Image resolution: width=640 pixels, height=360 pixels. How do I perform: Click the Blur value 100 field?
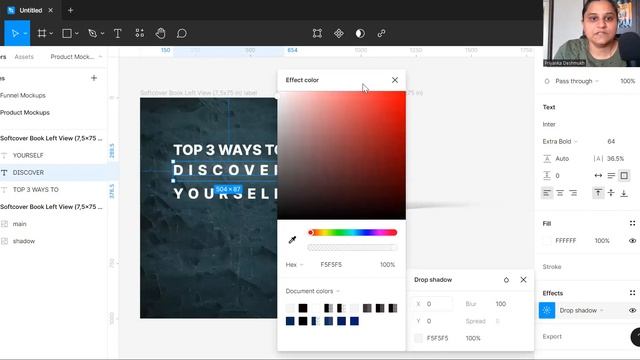(501, 304)
